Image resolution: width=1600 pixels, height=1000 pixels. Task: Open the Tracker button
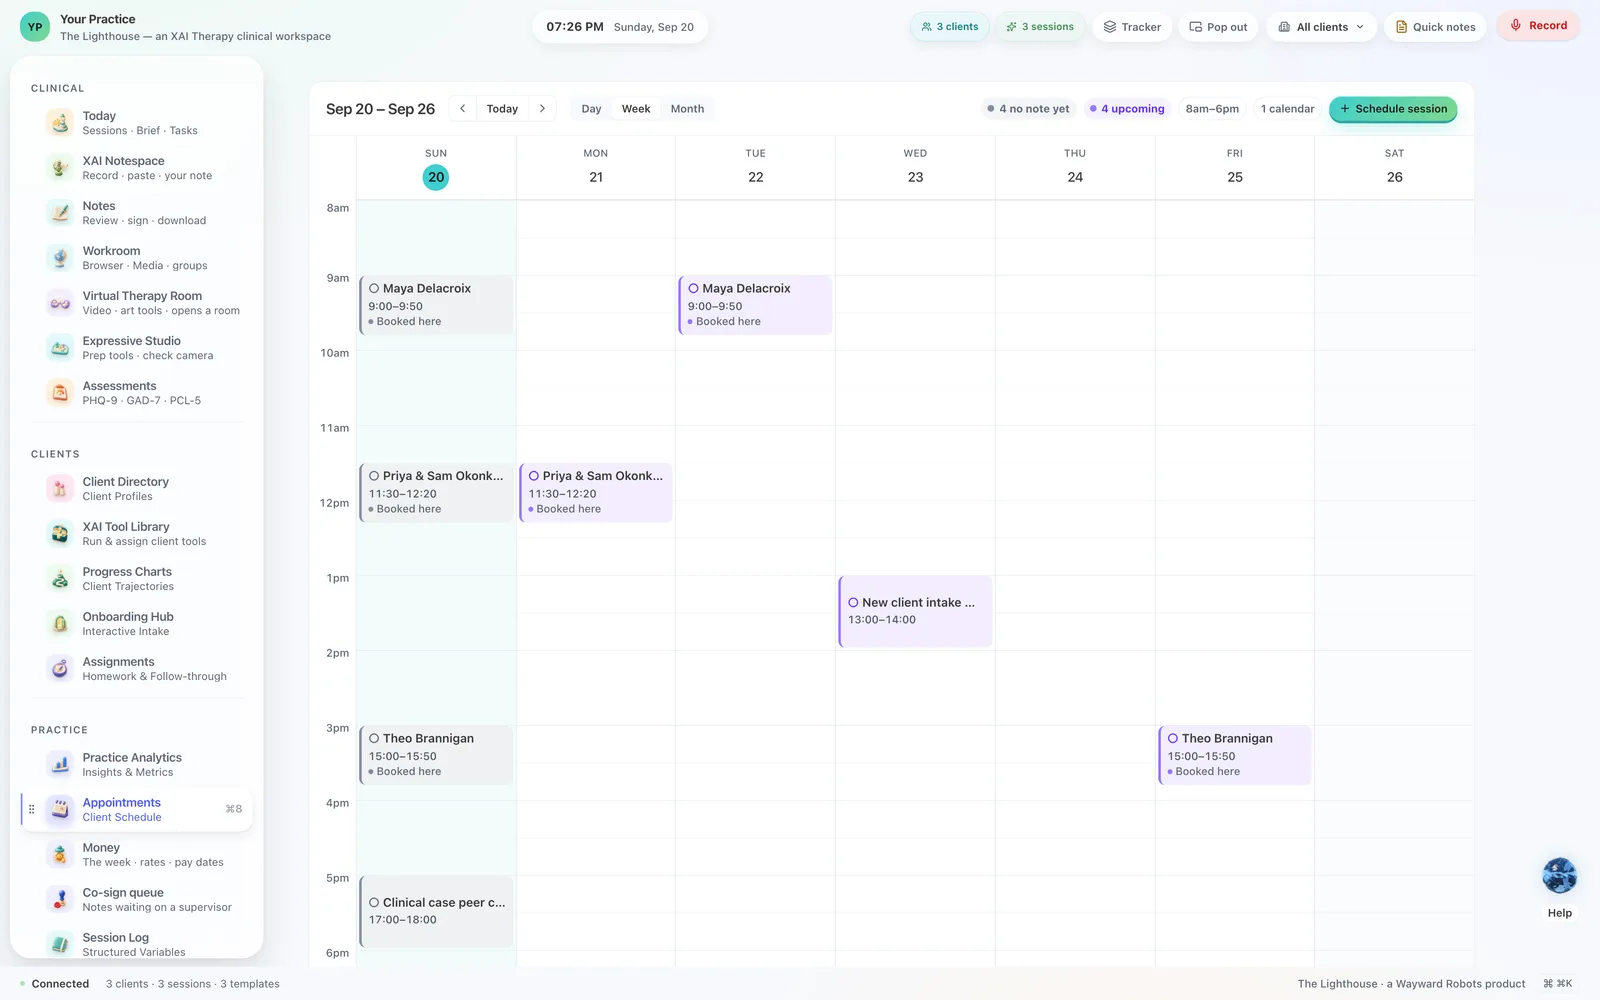1132,27
